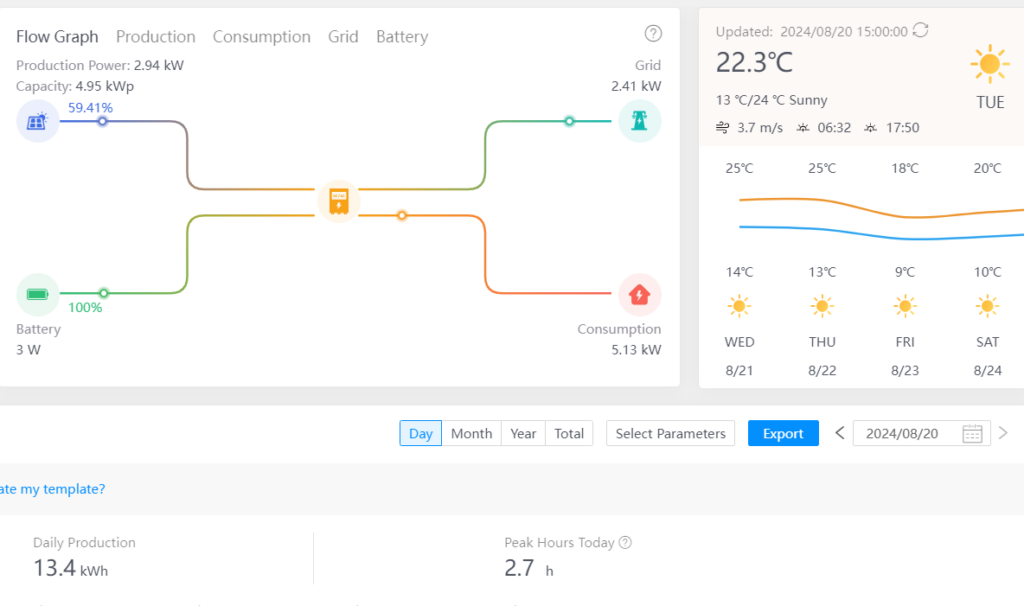Click the 2024/08/20 date input field
This screenshot has width=1024, height=606.
pos(905,434)
